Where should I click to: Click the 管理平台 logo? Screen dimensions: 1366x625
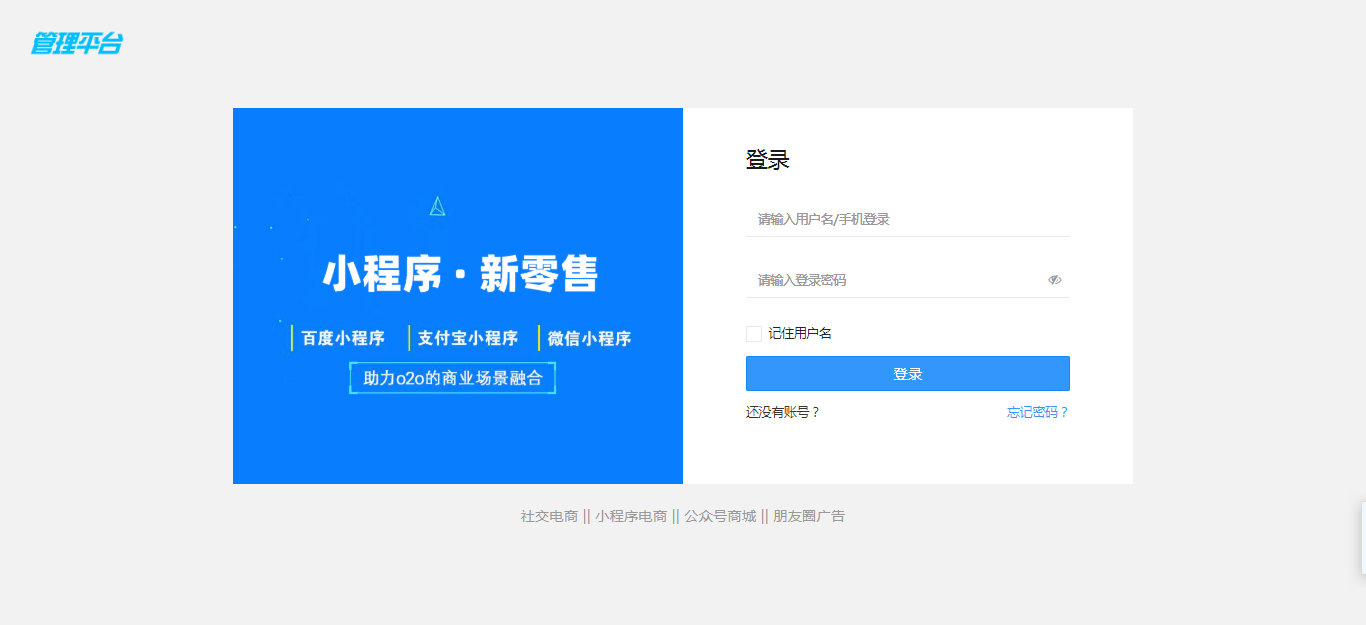tap(77, 43)
